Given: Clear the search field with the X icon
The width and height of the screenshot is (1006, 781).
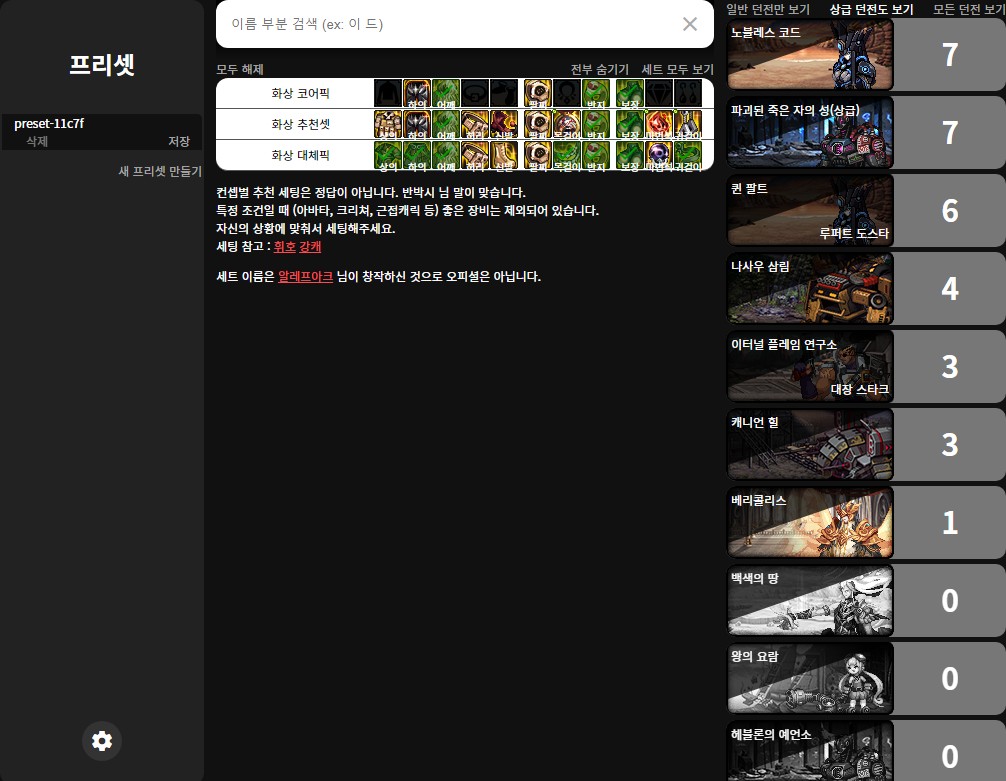Looking at the screenshot, I should click(690, 24).
